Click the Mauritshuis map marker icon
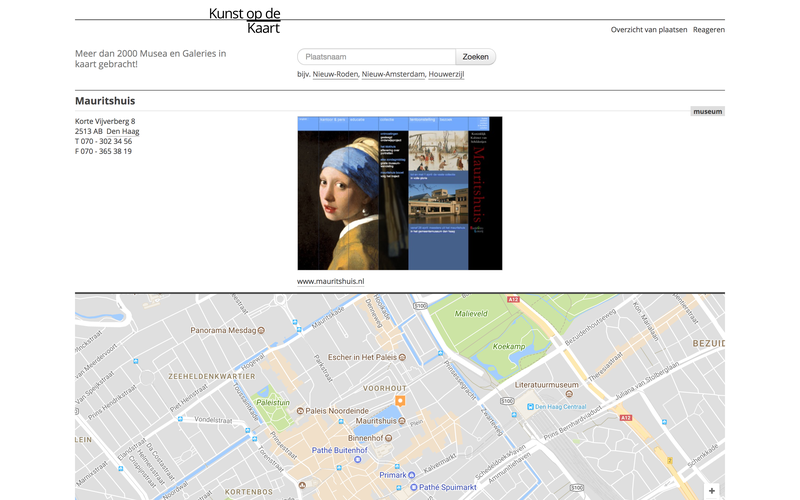 (x=402, y=421)
